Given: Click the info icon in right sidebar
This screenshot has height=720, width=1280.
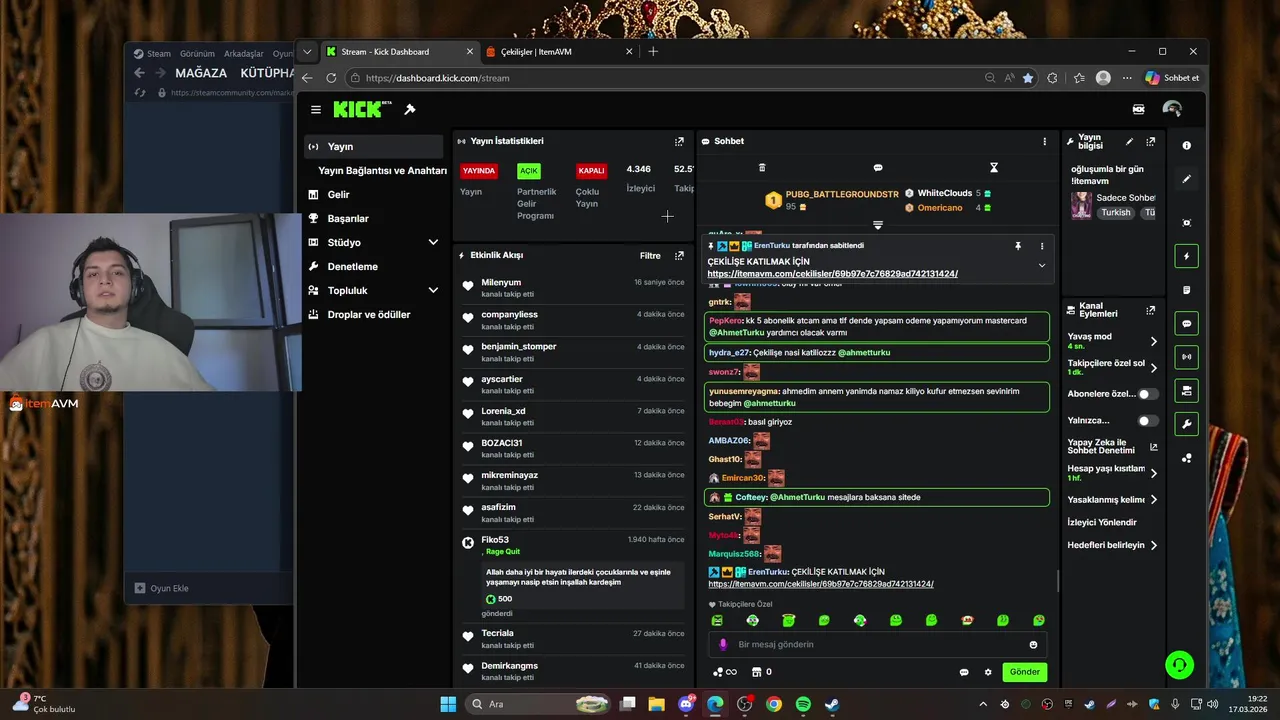Looking at the screenshot, I should click(x=1187, y=145).
